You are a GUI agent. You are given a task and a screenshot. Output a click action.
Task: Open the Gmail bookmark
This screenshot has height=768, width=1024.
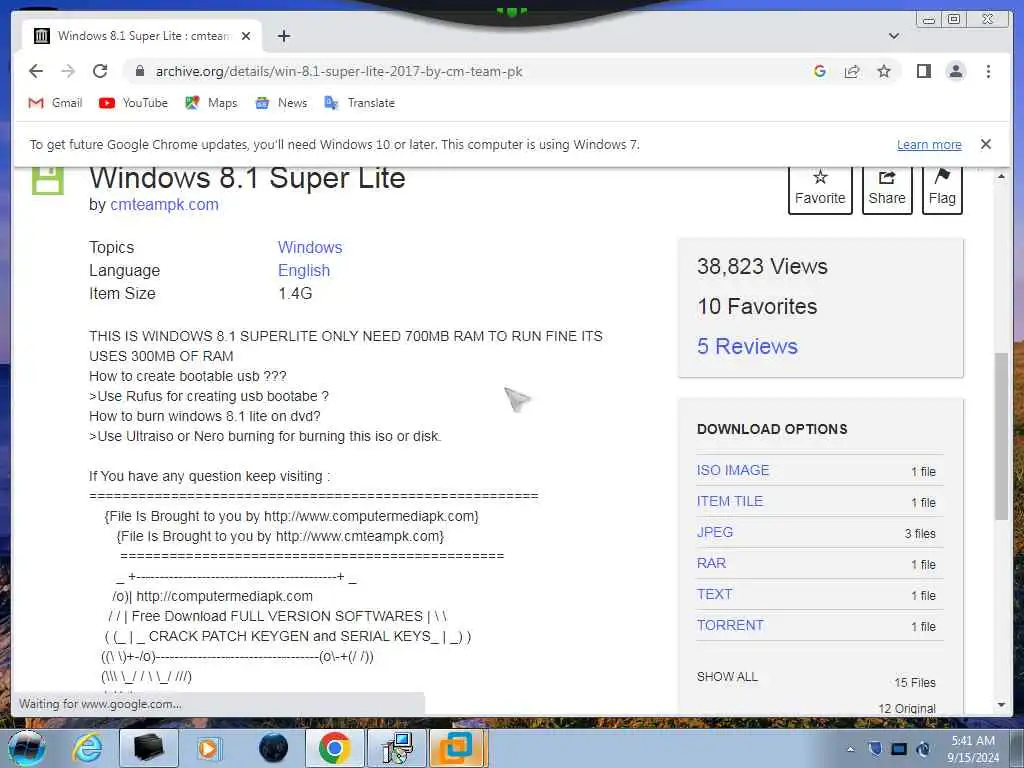pos(56,103)
